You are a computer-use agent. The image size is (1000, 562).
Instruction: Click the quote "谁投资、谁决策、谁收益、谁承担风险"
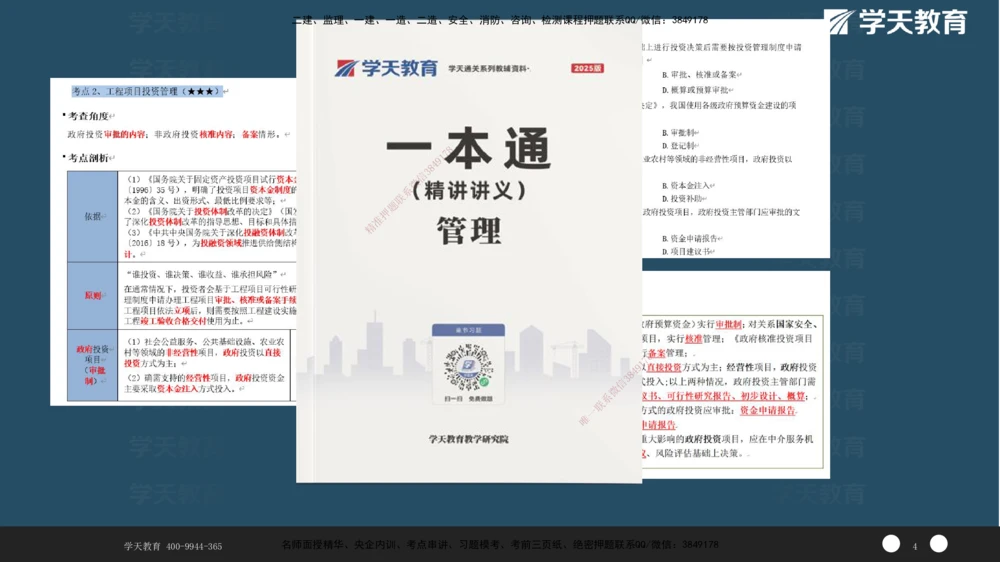pos(203,274)
